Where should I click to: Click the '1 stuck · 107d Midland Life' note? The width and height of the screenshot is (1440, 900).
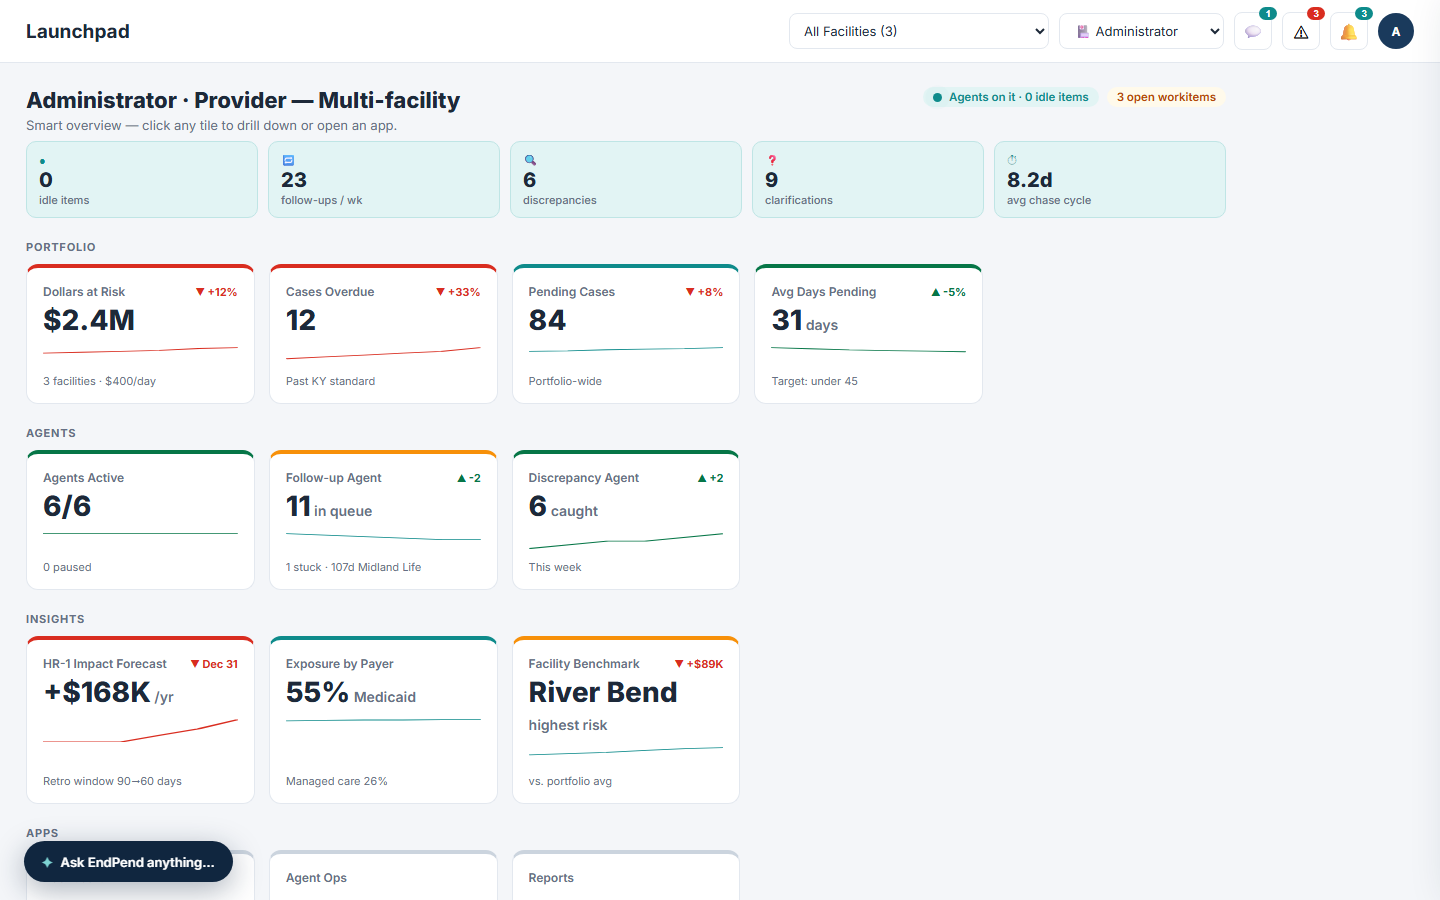353,567
